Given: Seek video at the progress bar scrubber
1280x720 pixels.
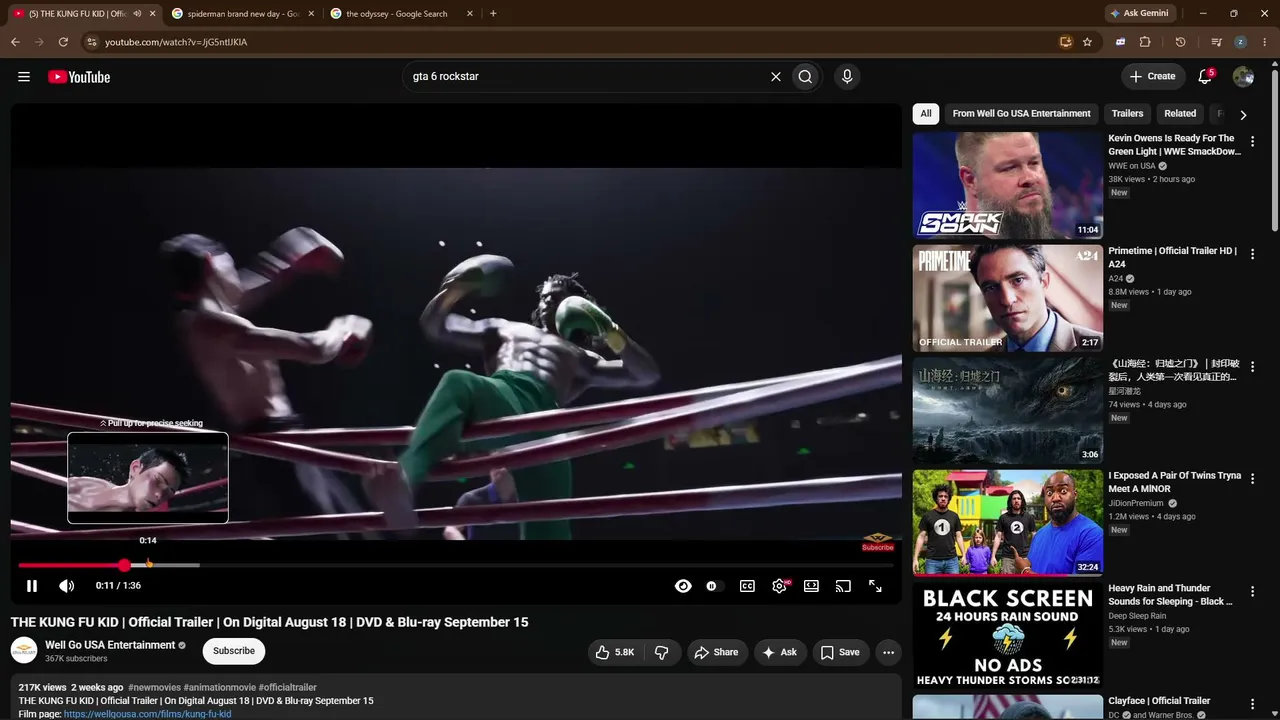Looking at the screenshot, I should (x=124, y=566).
